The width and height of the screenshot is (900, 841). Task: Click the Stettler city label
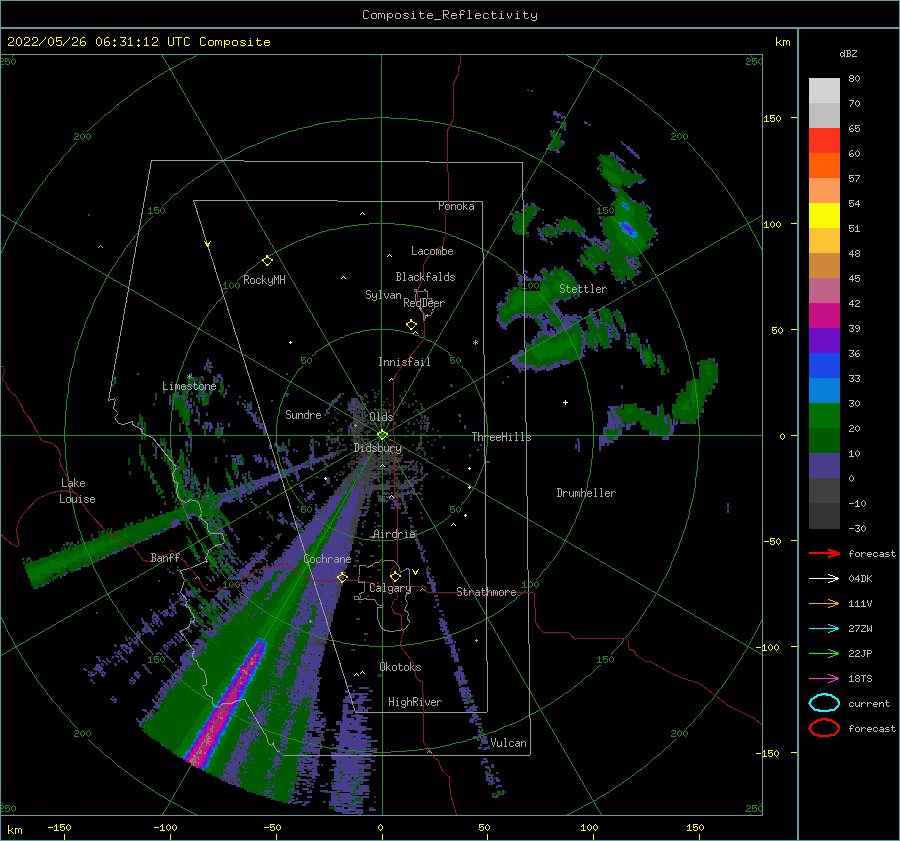583,289
